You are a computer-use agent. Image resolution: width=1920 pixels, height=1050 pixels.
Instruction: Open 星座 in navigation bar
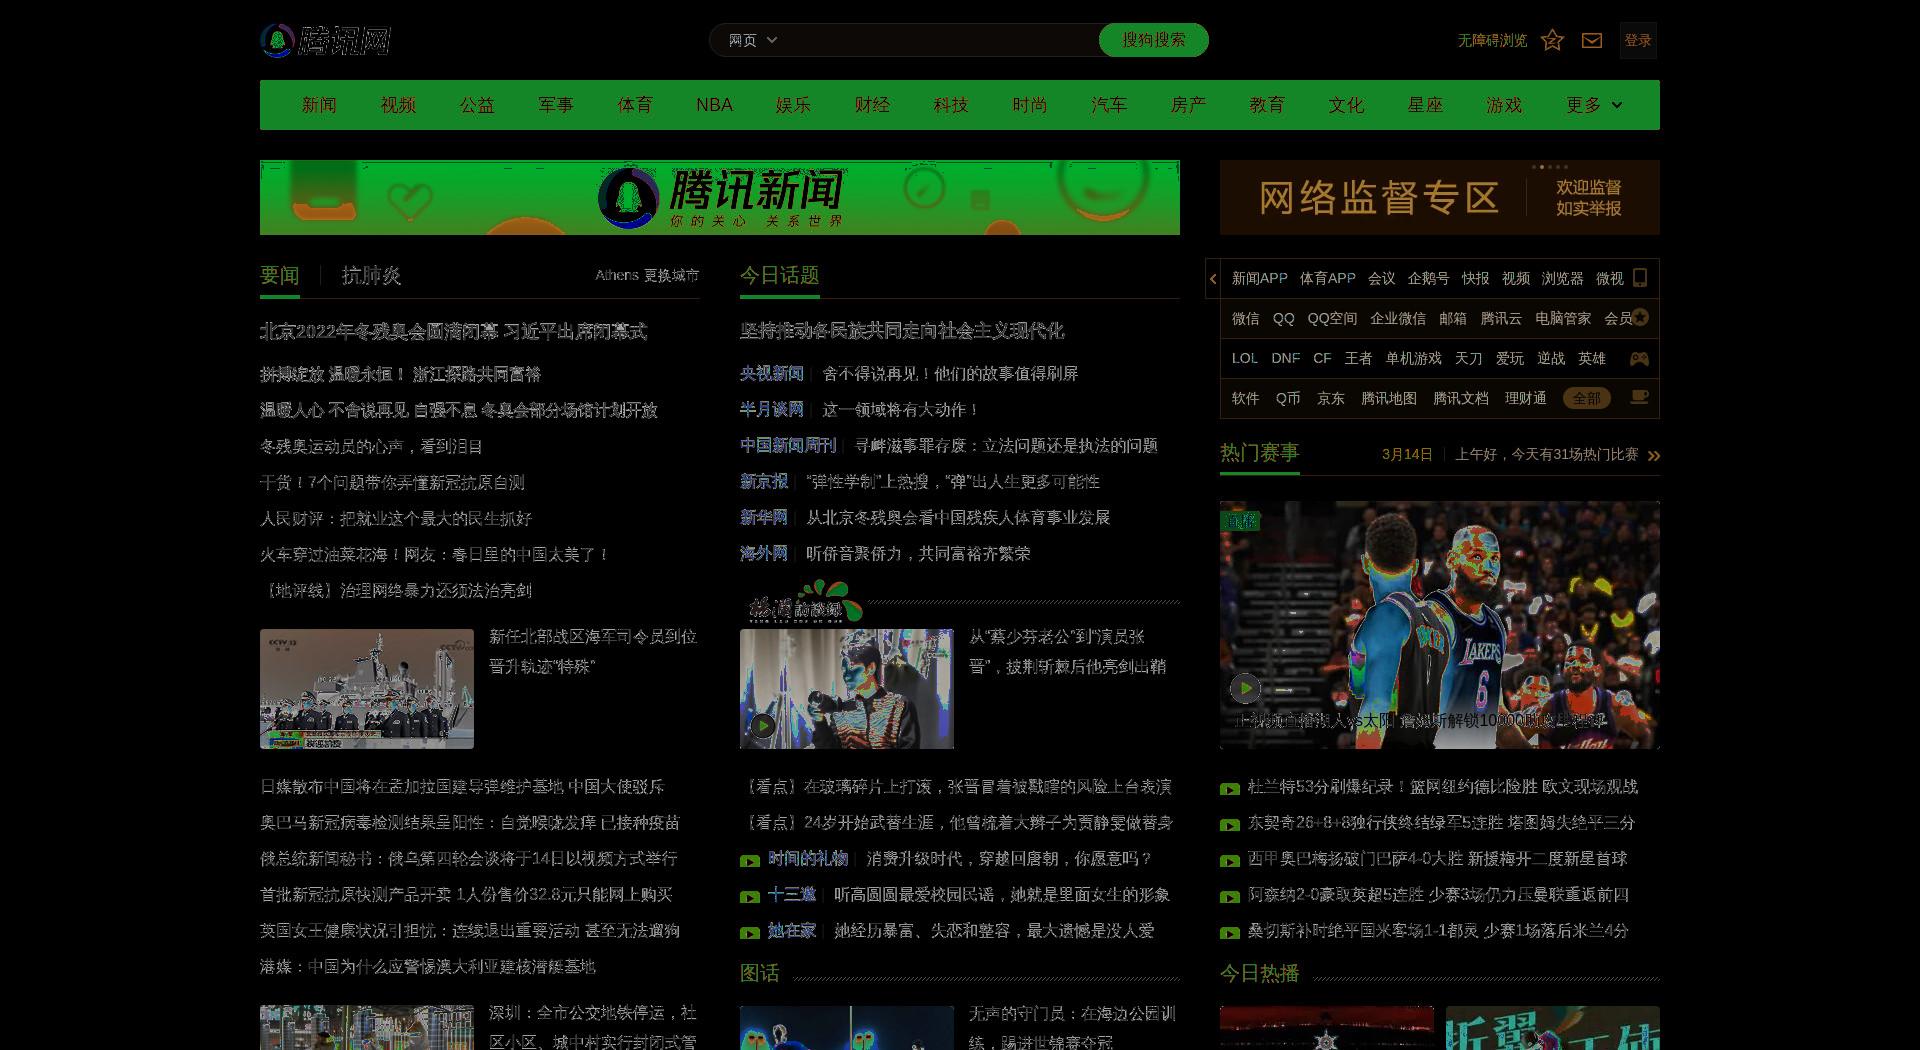click(1425, 105)
